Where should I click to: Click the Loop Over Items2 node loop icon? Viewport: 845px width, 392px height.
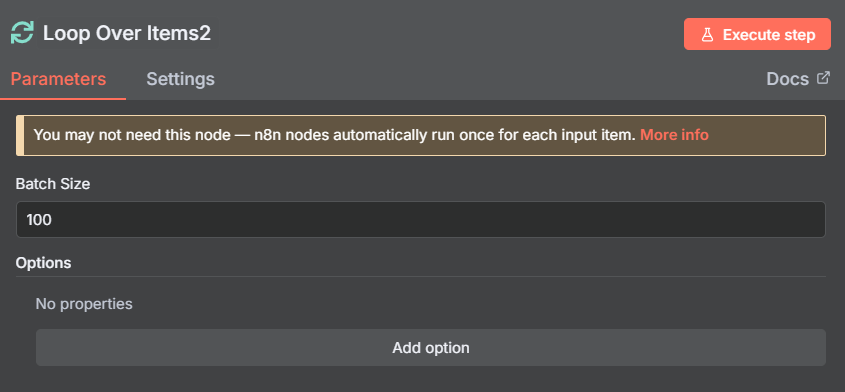[22, 33]
